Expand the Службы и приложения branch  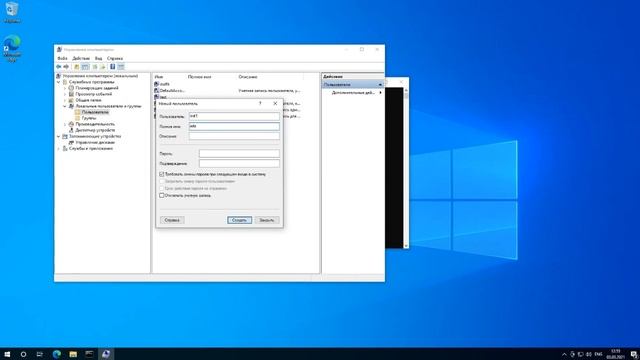(x=58, y=149)
